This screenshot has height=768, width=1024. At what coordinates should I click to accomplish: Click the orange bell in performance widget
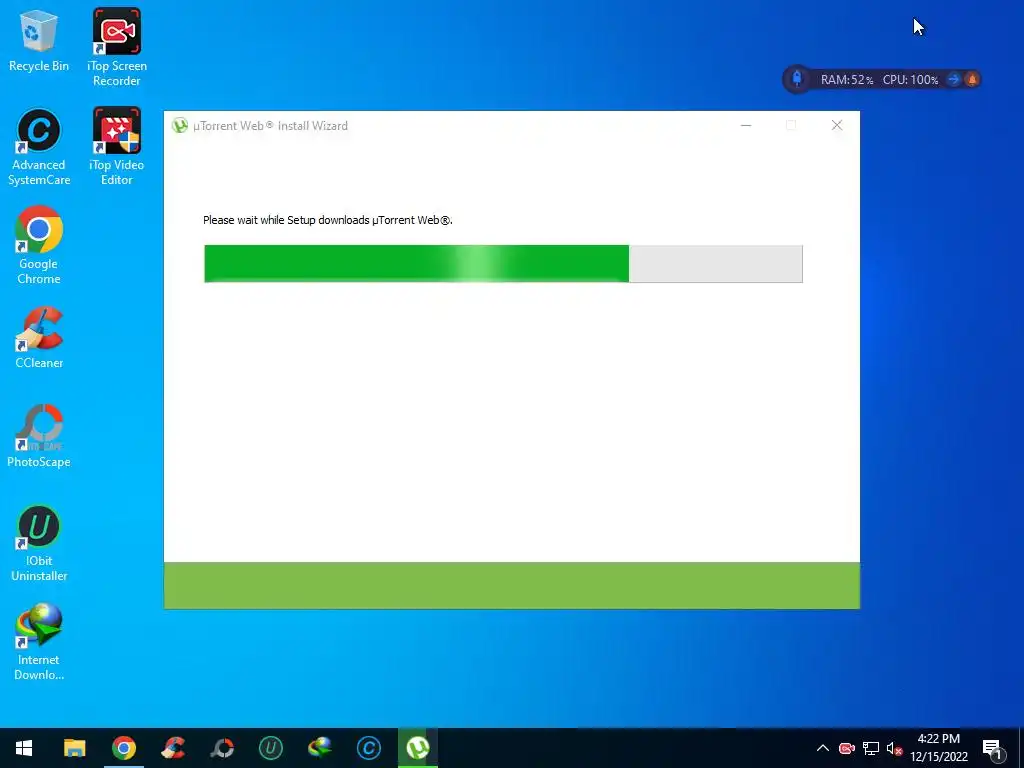click(972, 80)
